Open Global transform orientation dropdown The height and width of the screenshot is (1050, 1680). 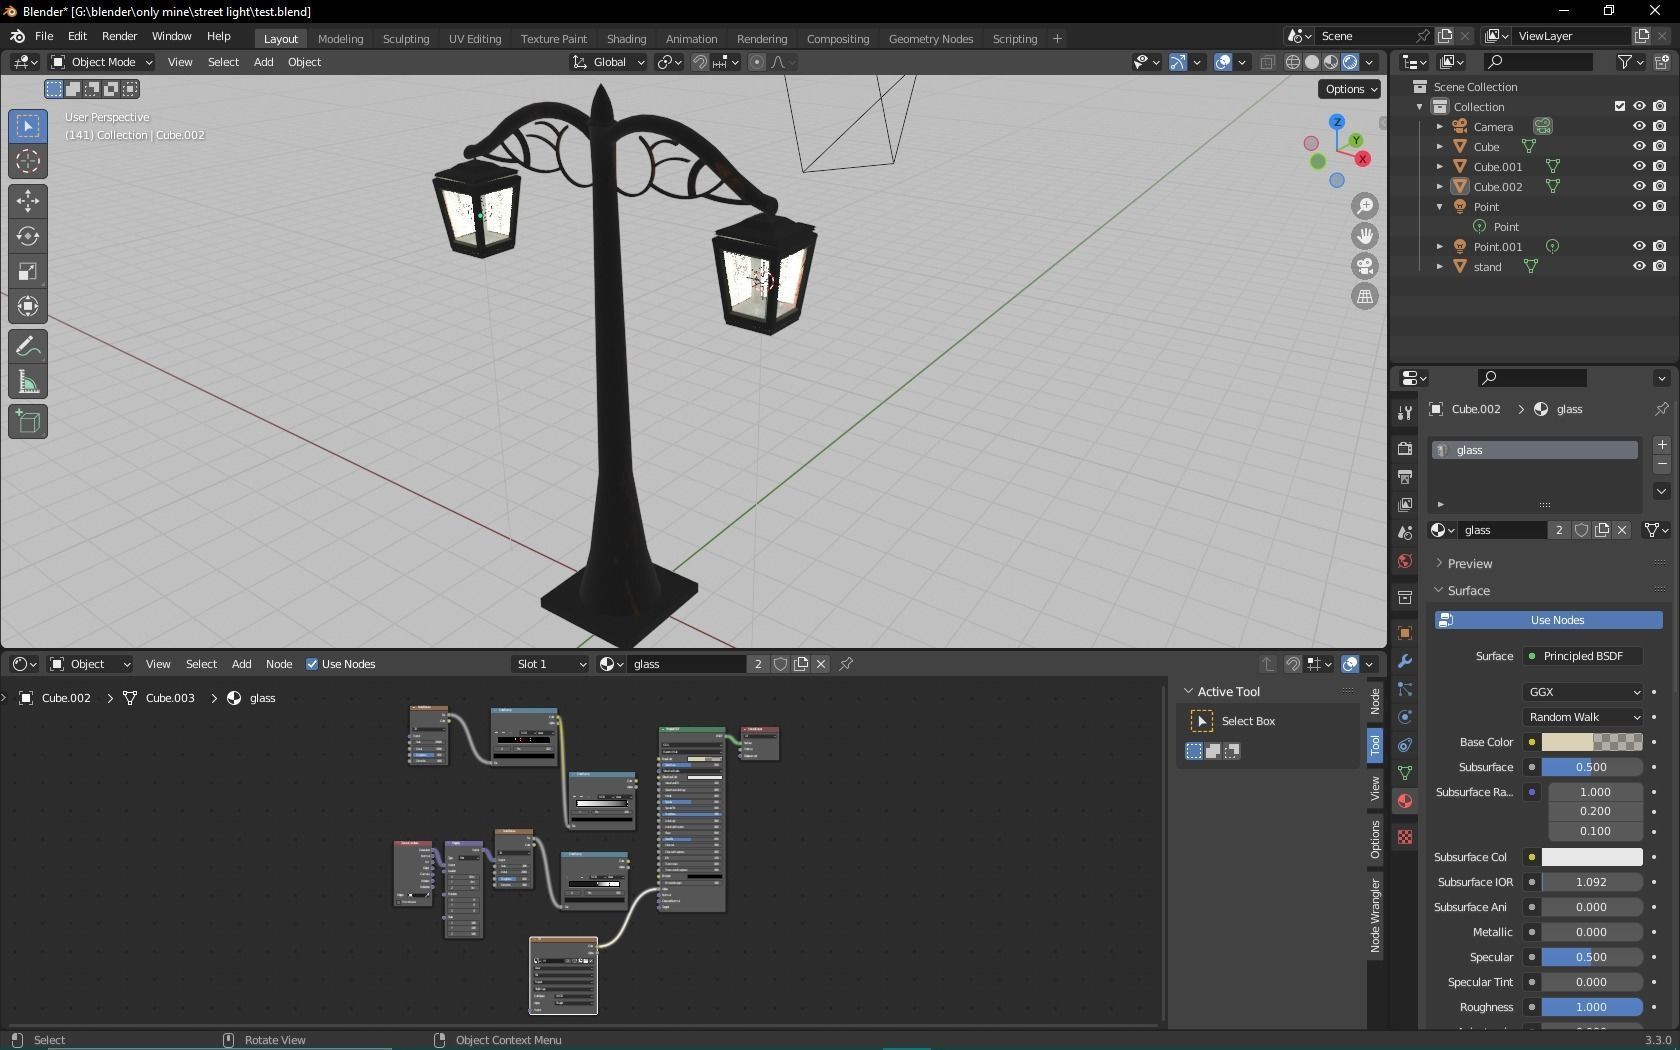pyautogui.click(x=609, y=62)
